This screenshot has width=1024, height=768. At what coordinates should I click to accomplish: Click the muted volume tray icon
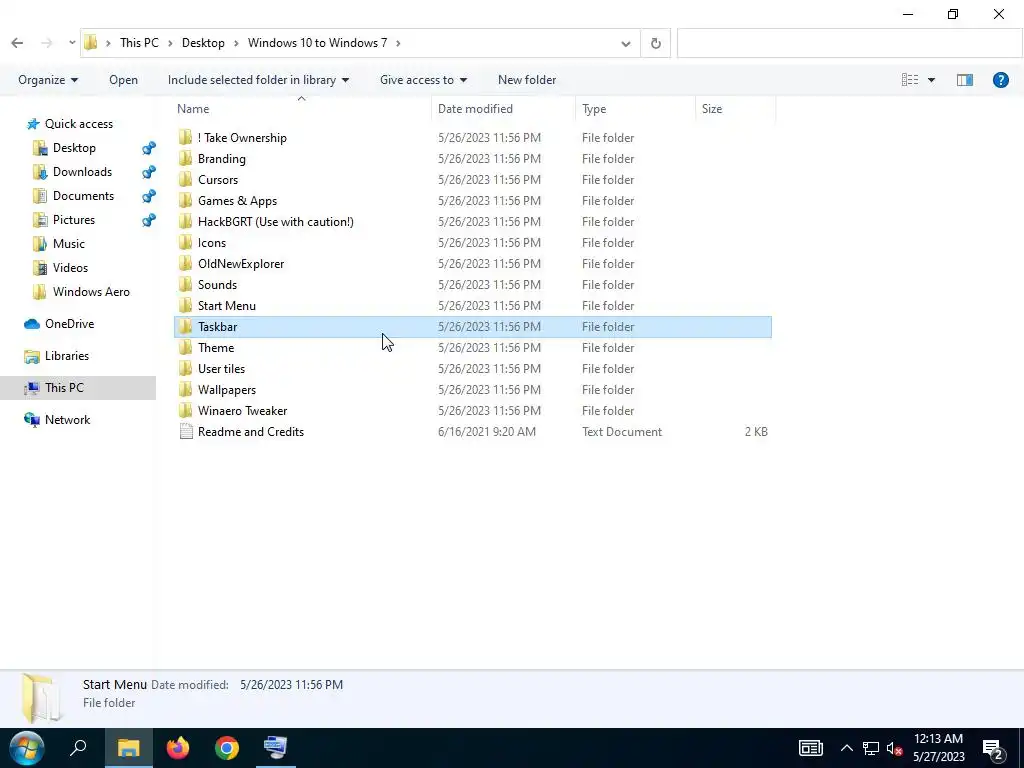894,748
